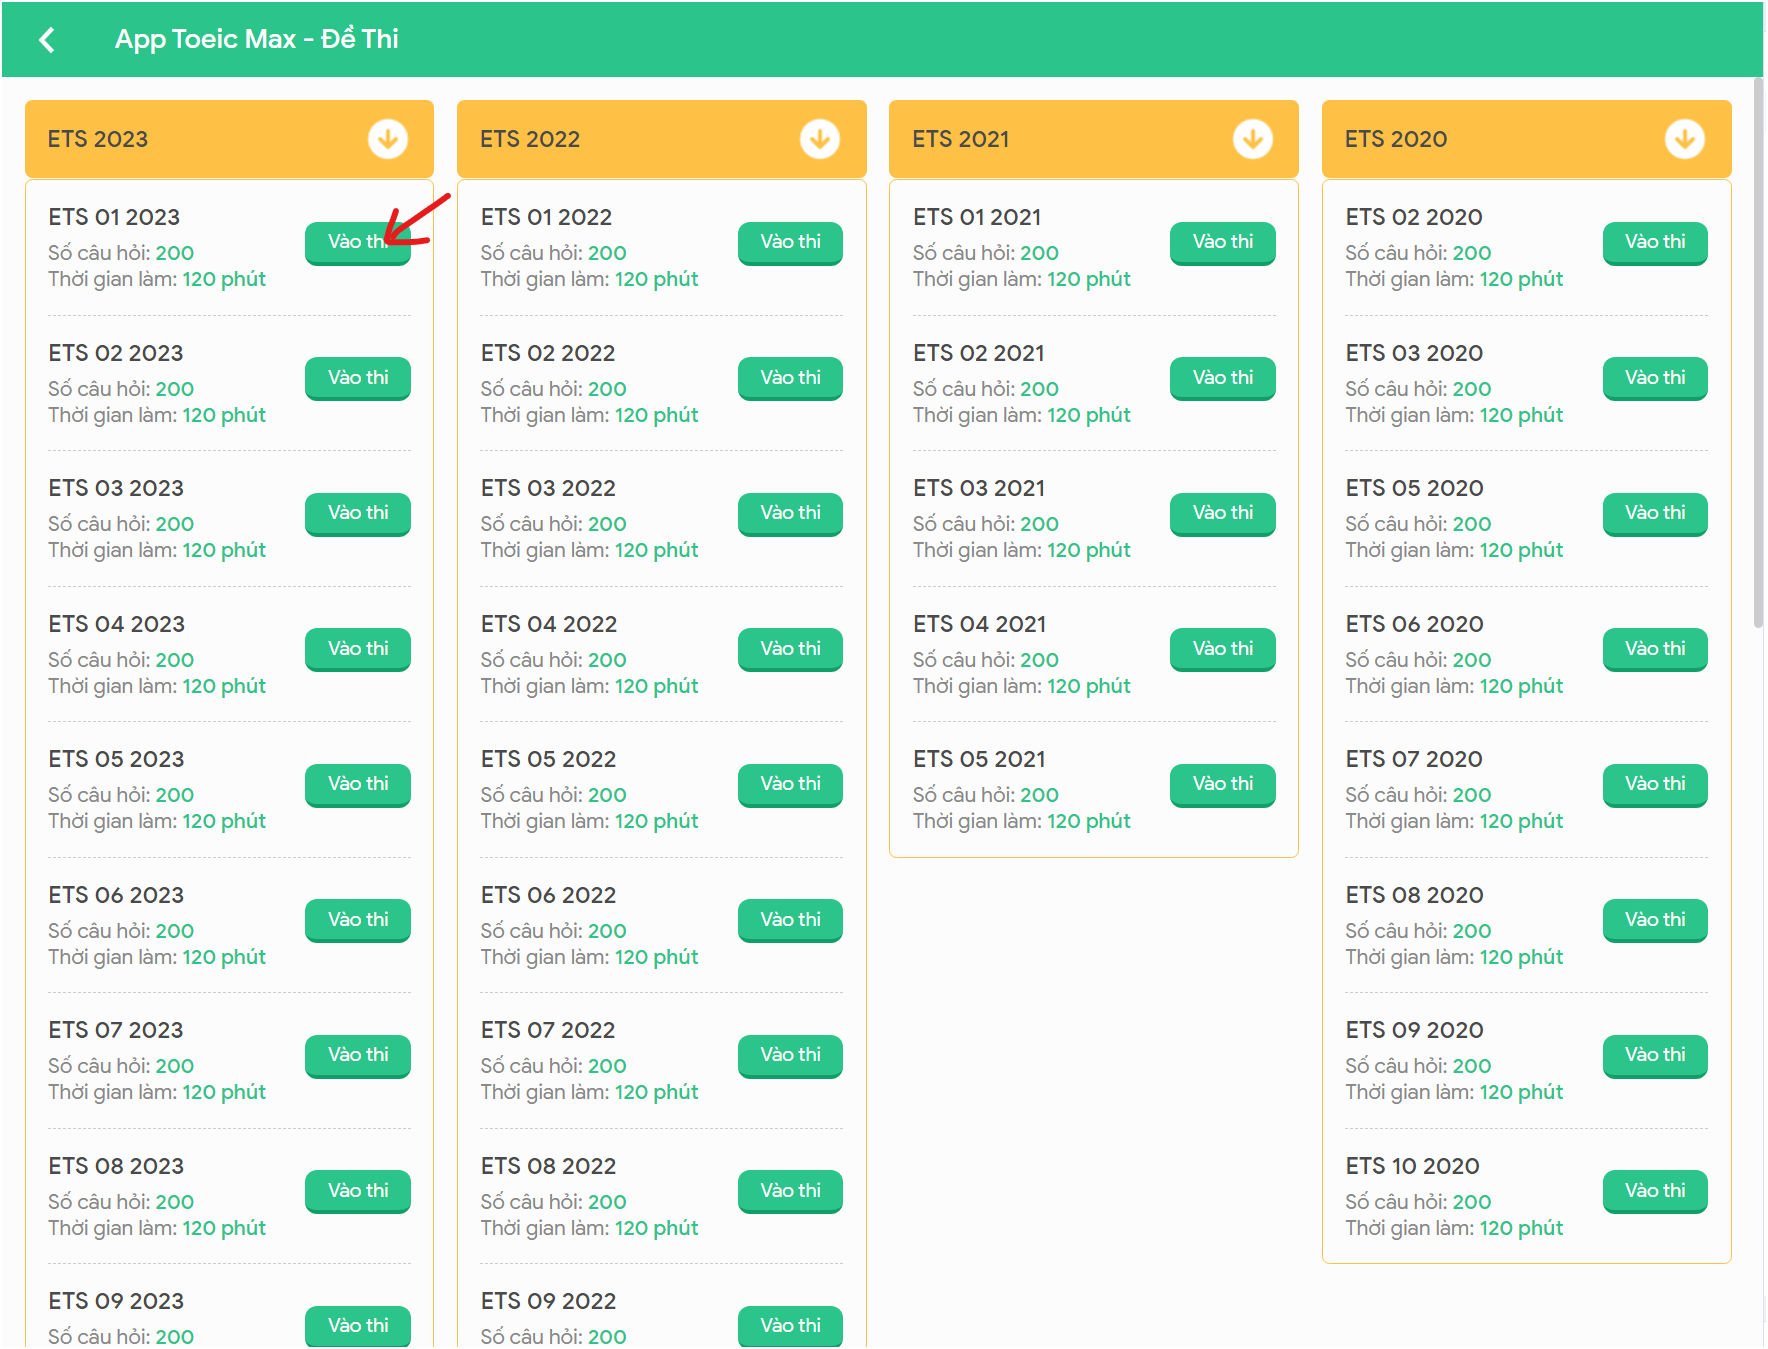The height and width of the screenshot is (1349, 1768).
Task: Begin ETS 08 2023 exam
Action: point(357,1190)
